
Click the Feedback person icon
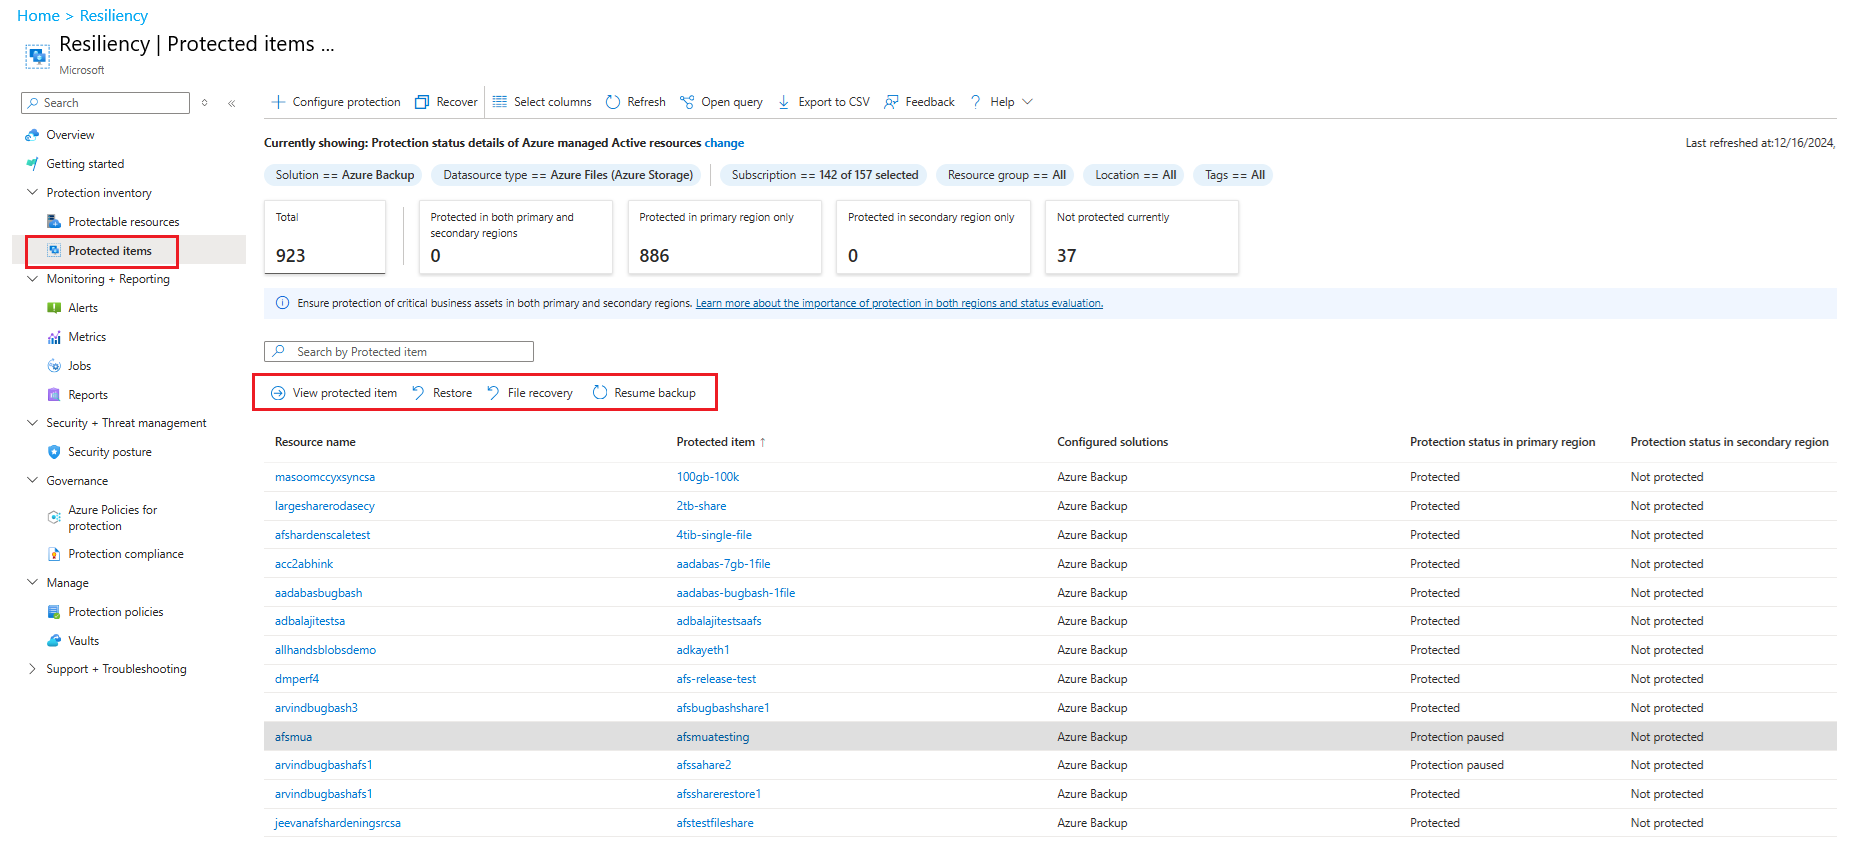[891, 102]
